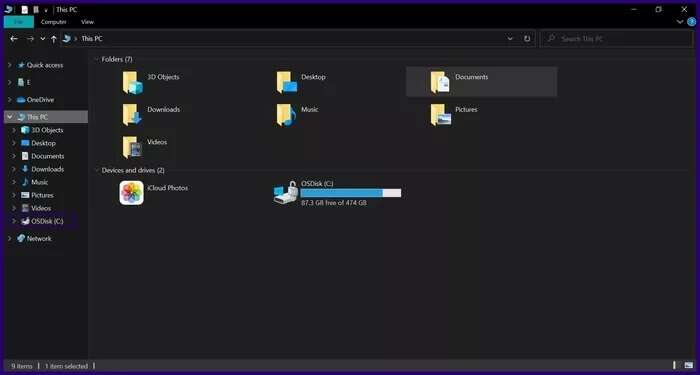Click the new folder icon in title bar
Viewport: 700px width, 375px height.
pos(36,9)
